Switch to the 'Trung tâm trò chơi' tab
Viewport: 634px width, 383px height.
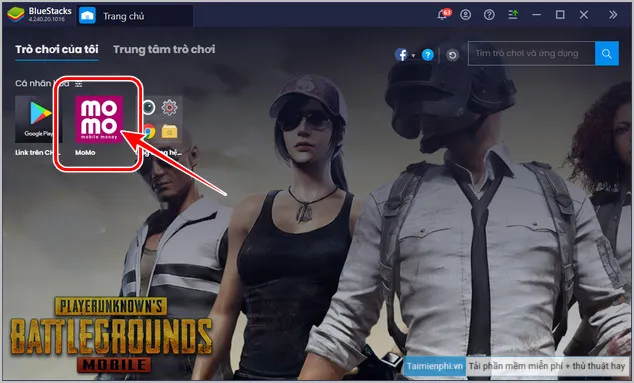164,49
